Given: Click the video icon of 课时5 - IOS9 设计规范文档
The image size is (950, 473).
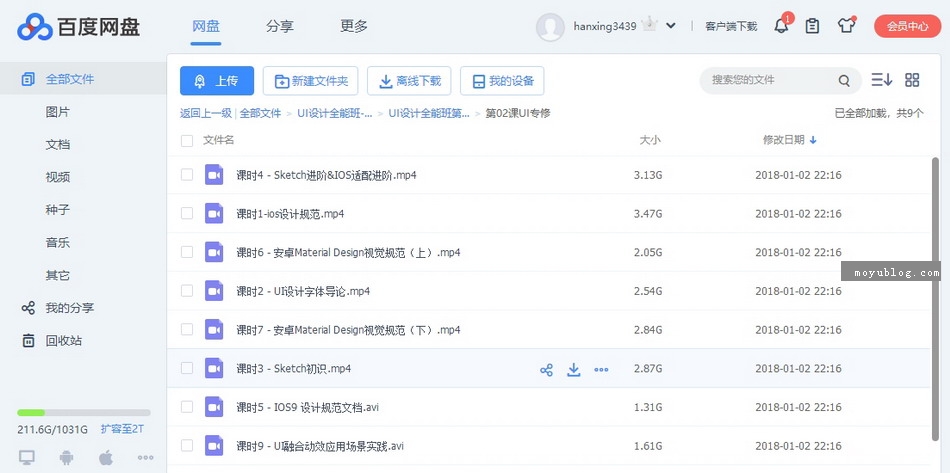Looking at the screenshot, I should 214,407.
